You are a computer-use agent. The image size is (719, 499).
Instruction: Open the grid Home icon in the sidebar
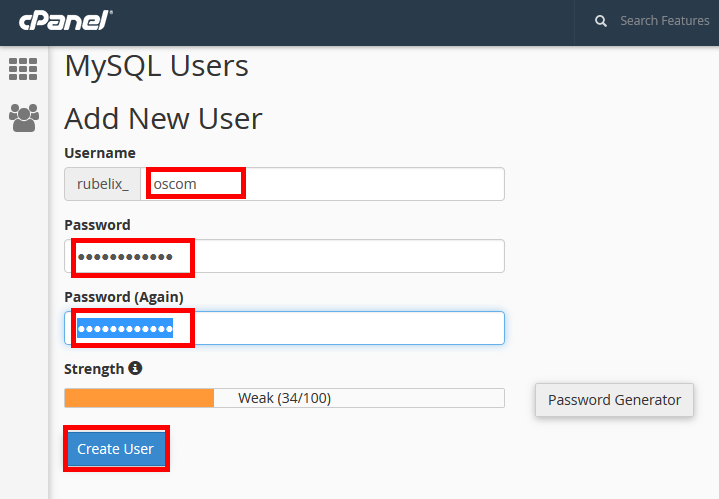(x=23, y=69)
